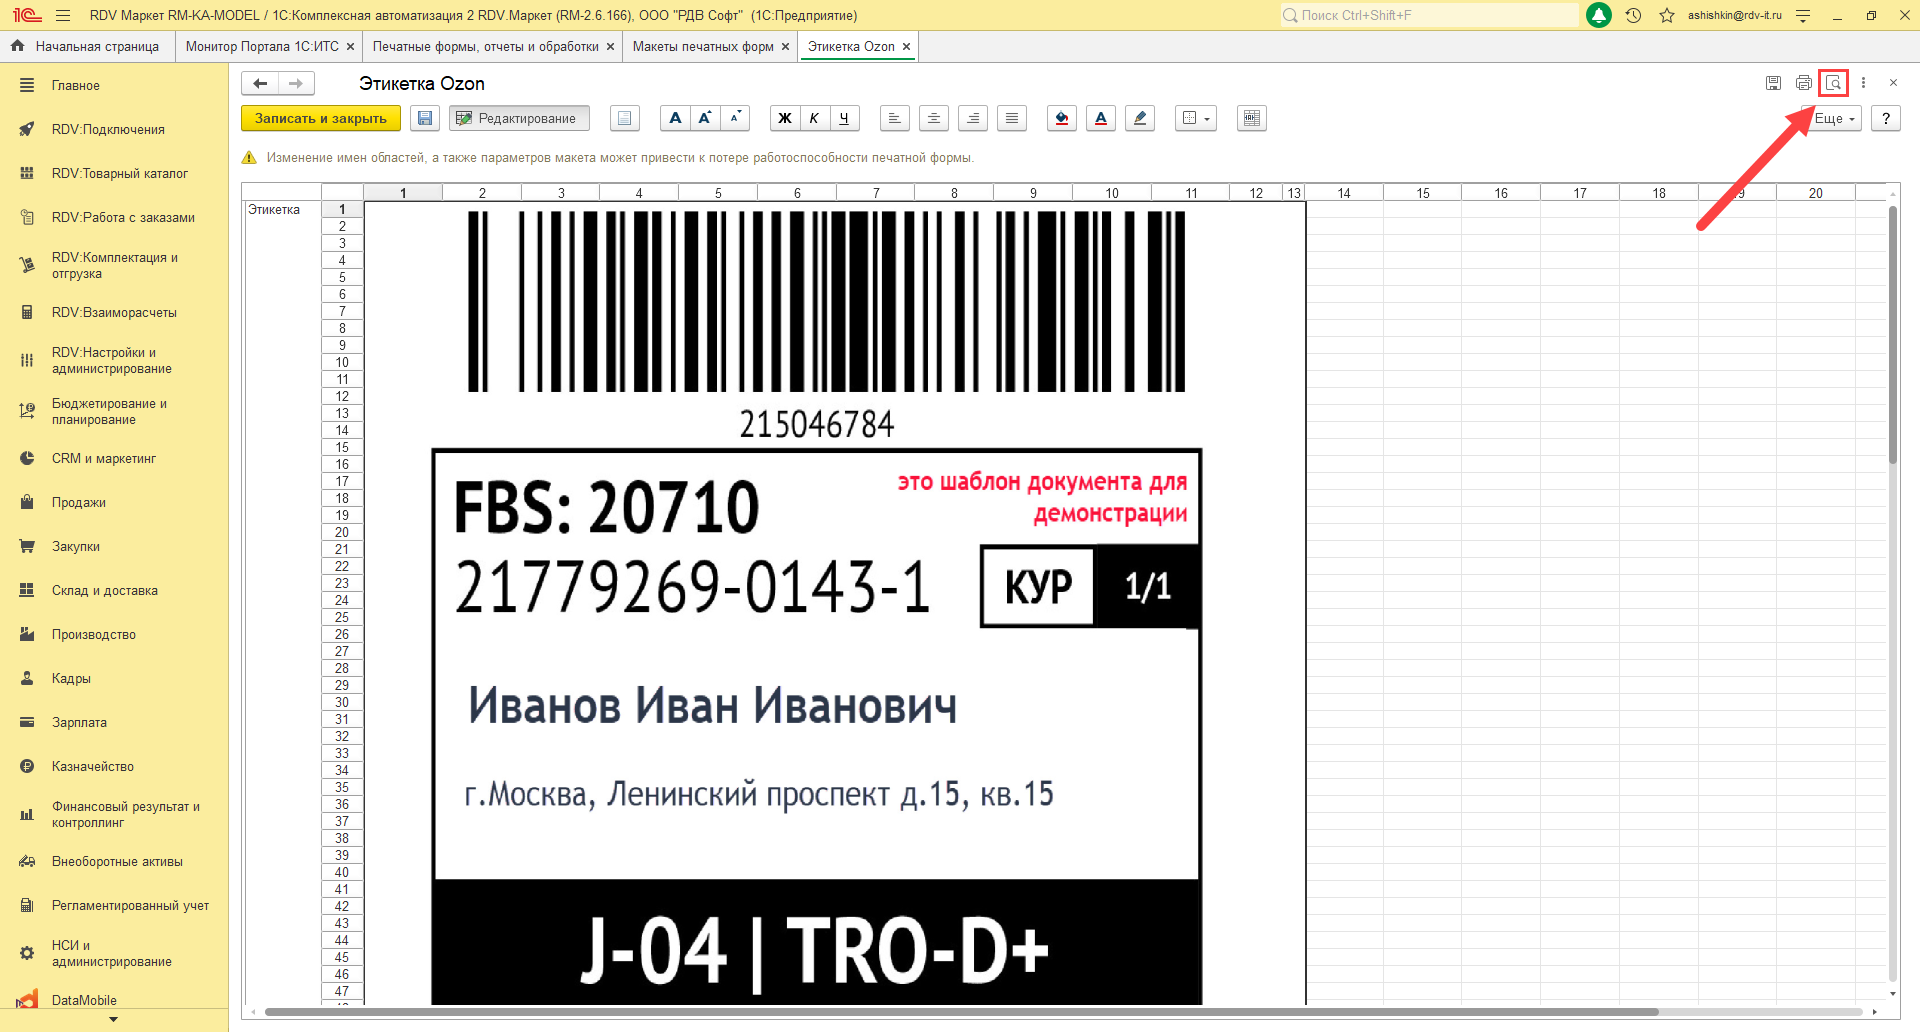The width and height of the screenshot is (1920, 1032).
Task: Open the history clock icon
Action: point(1633,15)
